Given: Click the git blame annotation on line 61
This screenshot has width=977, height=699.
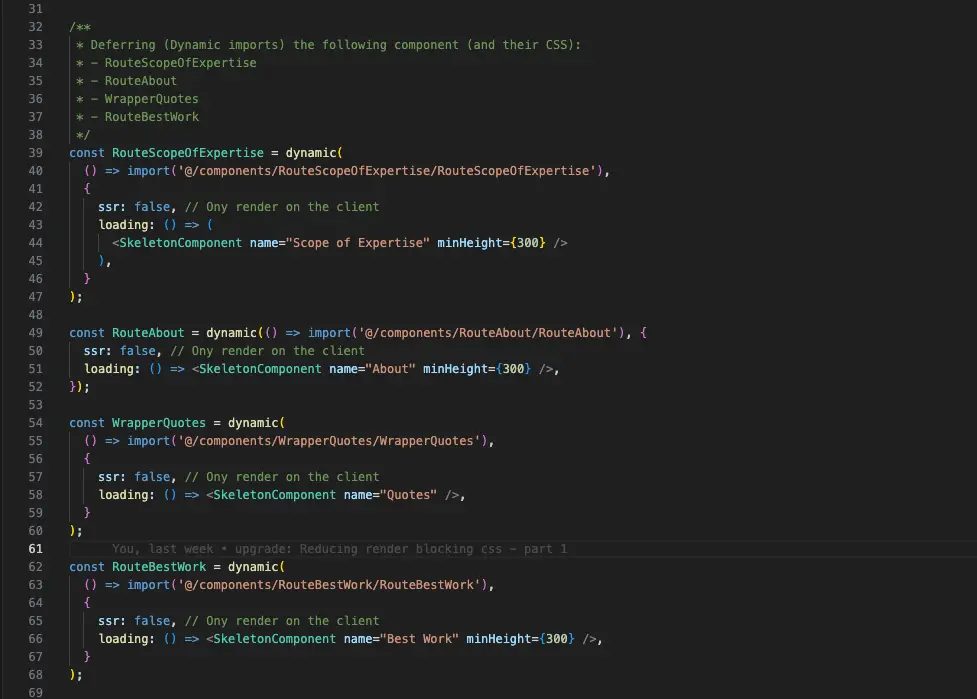Looking at the screenshot, I should 340,549.
